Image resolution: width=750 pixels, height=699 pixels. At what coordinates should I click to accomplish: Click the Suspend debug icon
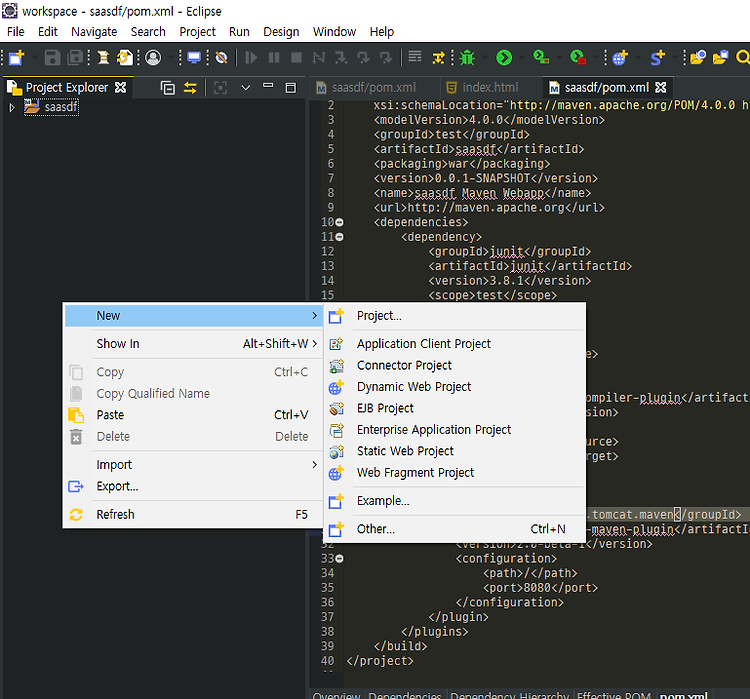[x=274, y=58]
